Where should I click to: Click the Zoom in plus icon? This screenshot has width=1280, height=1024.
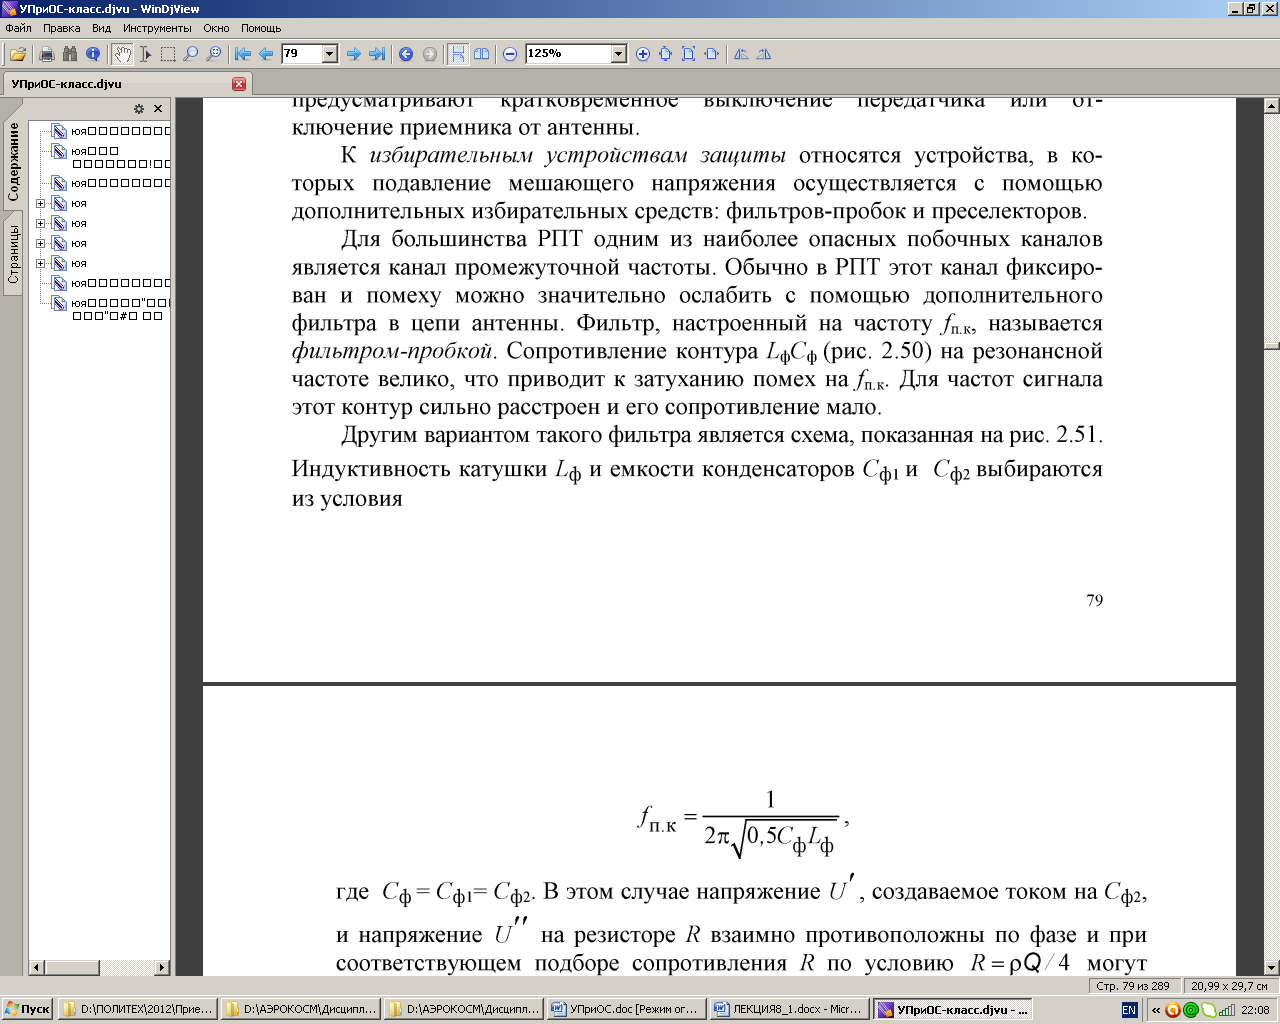point(643,54)
